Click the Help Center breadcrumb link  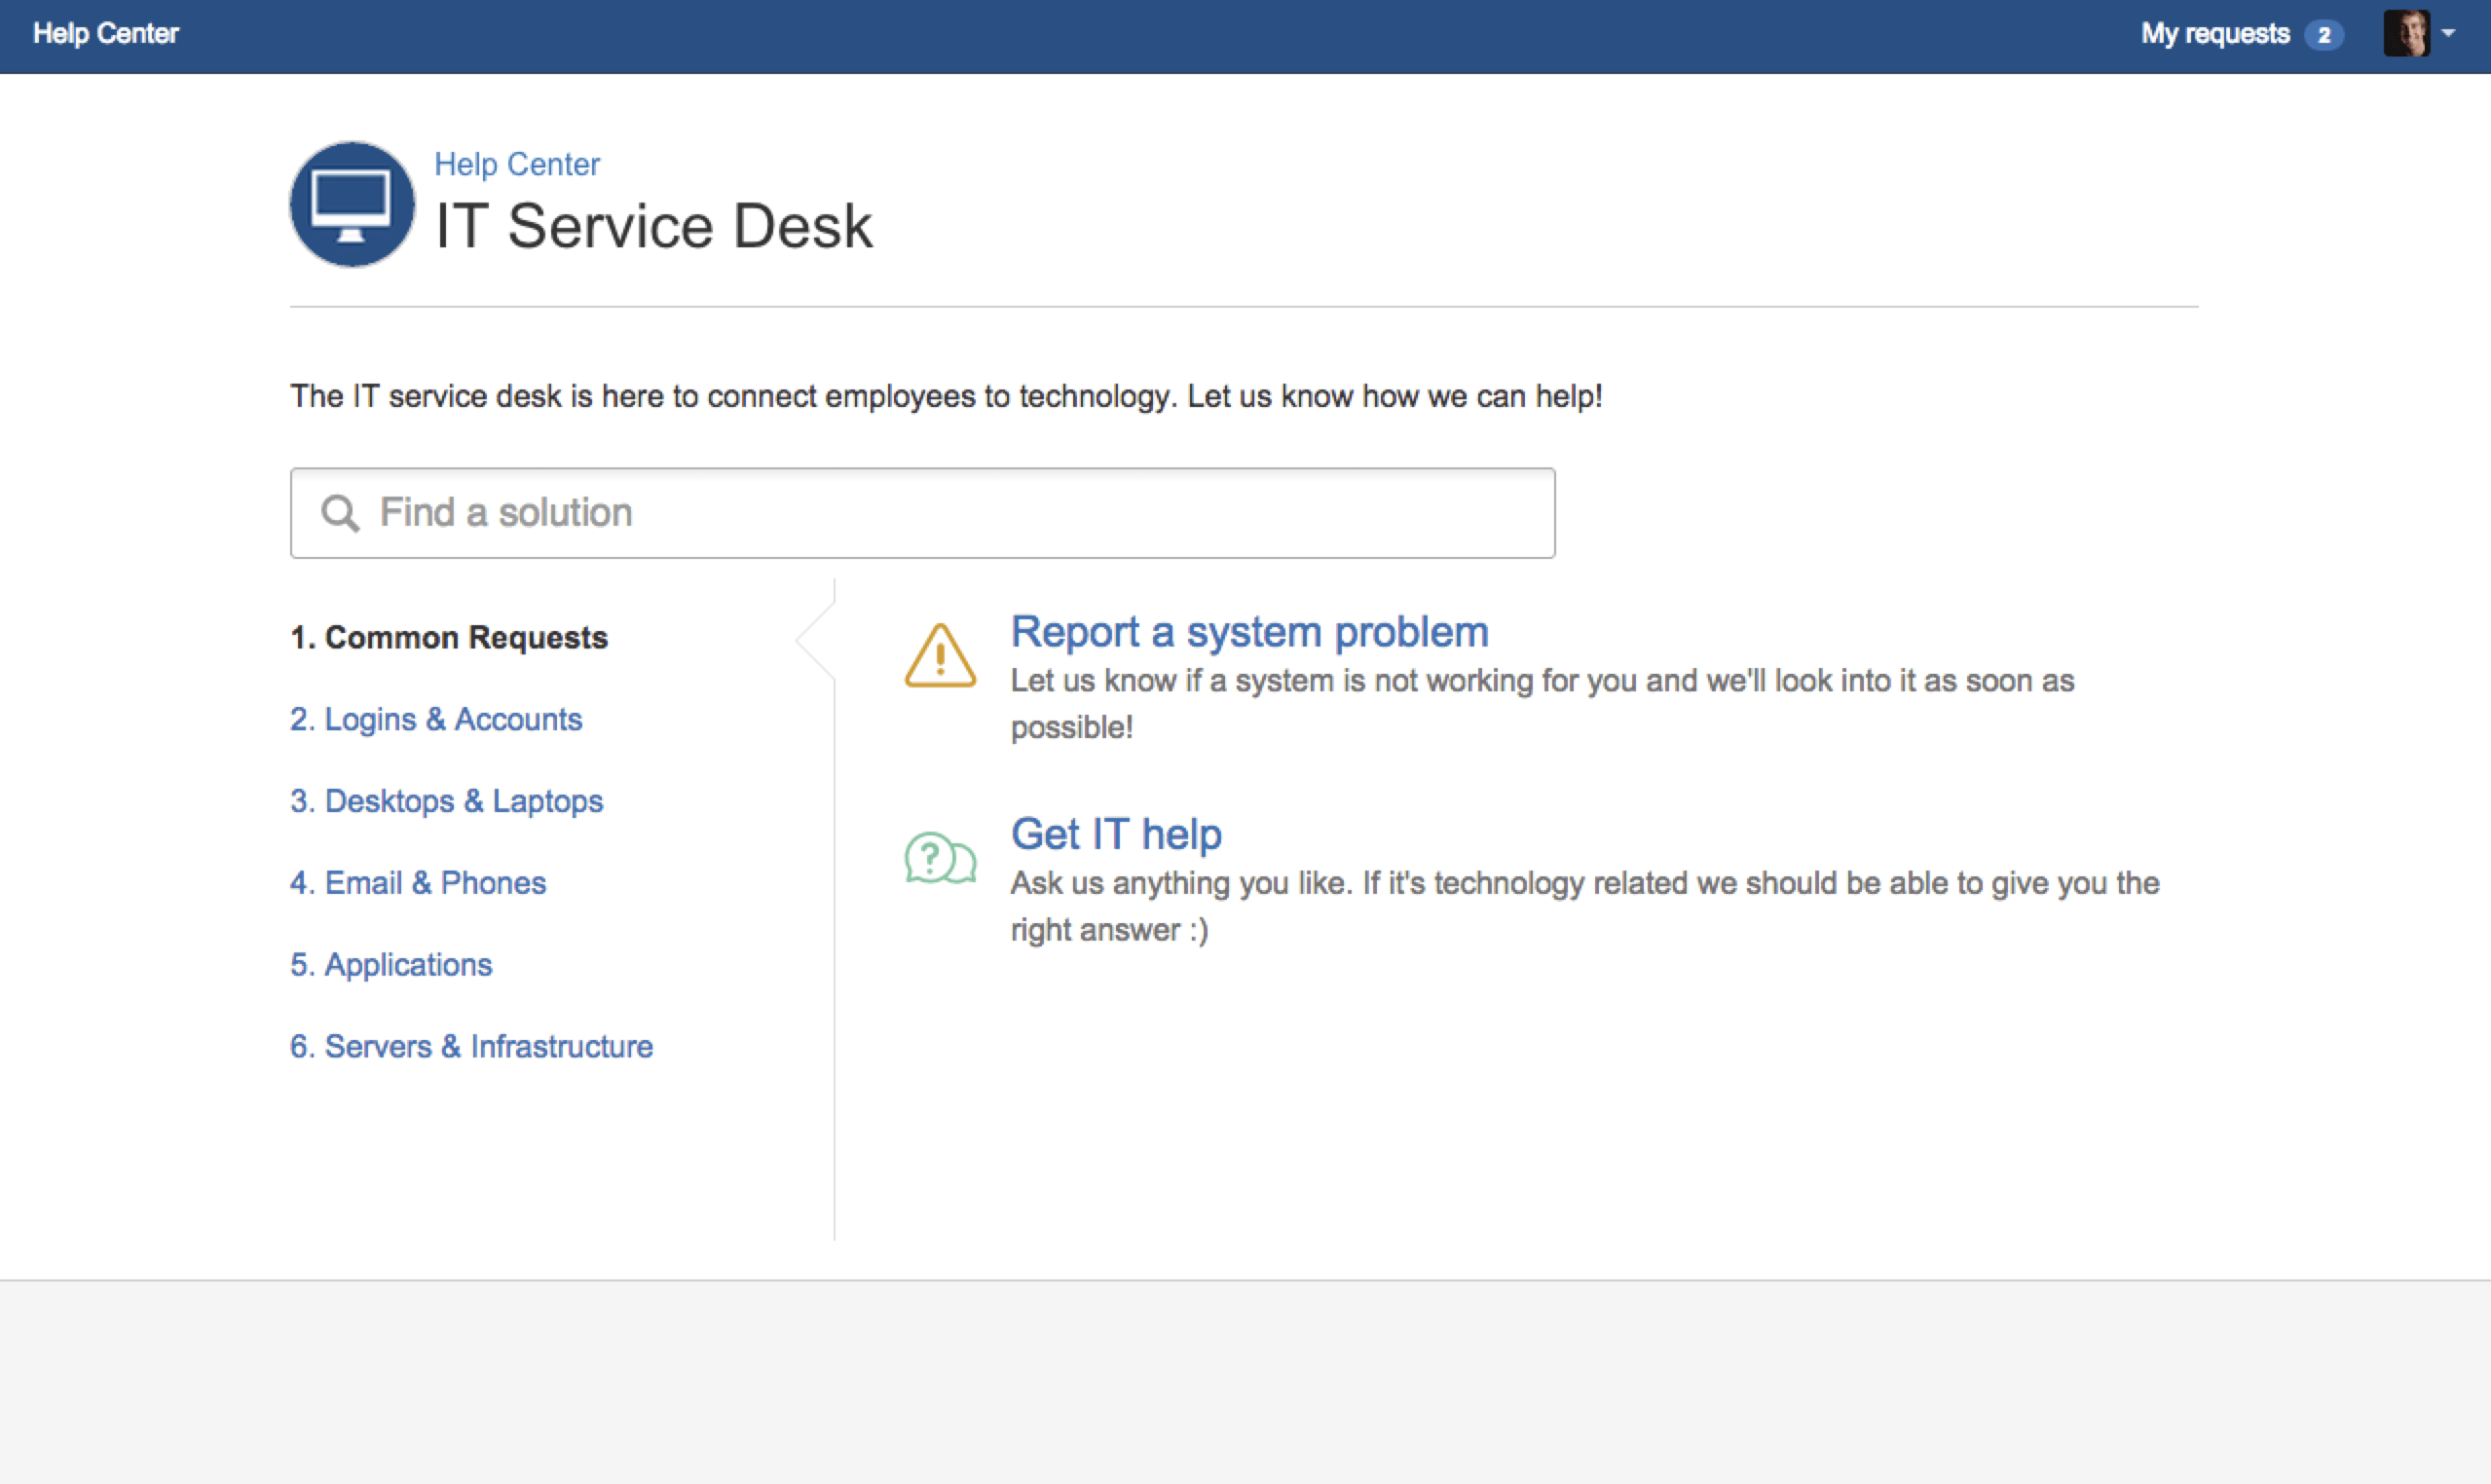pyautogui.click(x=517, y=164)
